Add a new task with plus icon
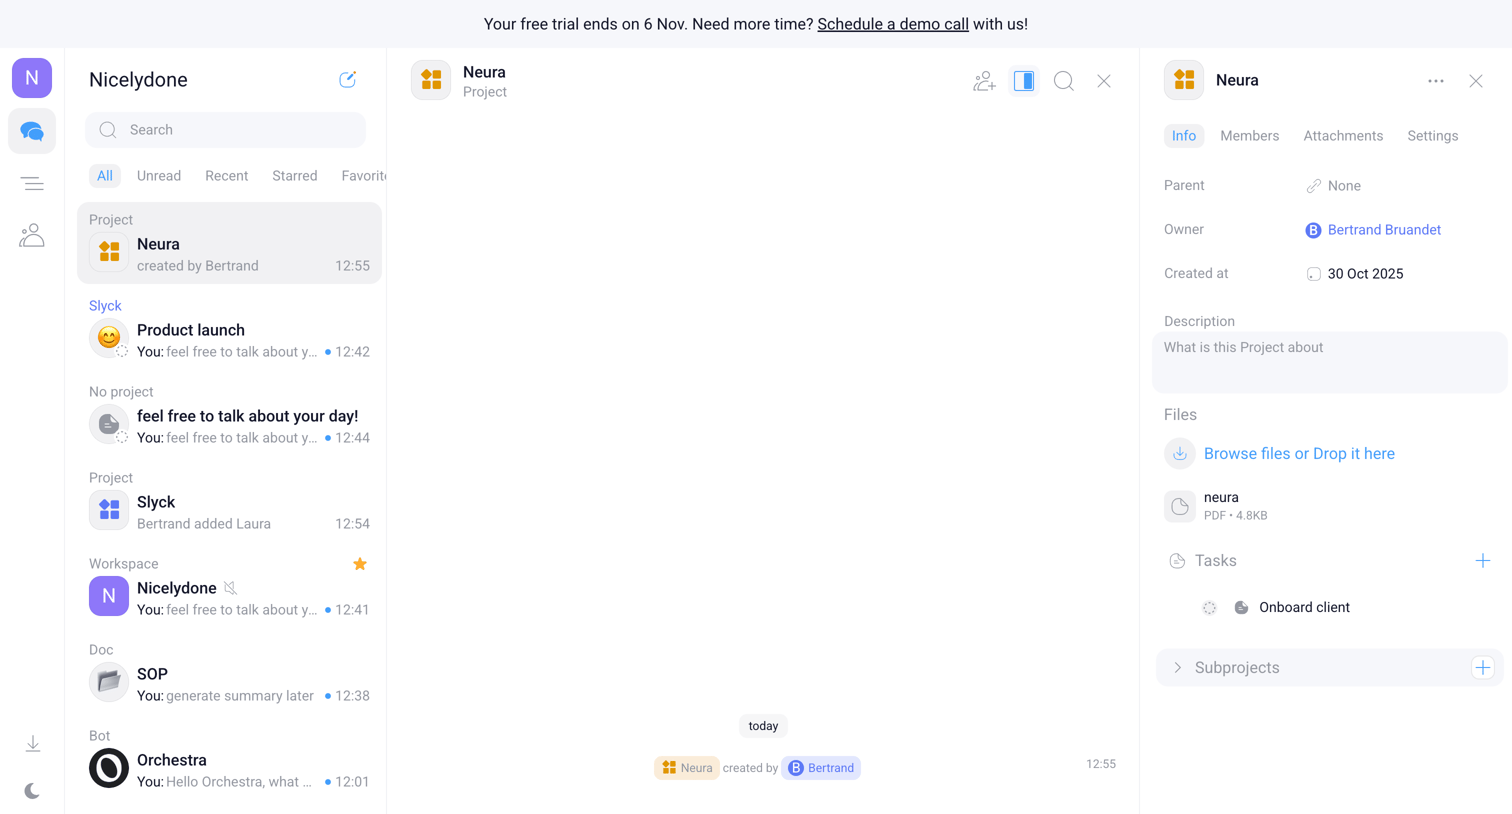Viewport: 1512px width, 814px height. click(1482, 561)
